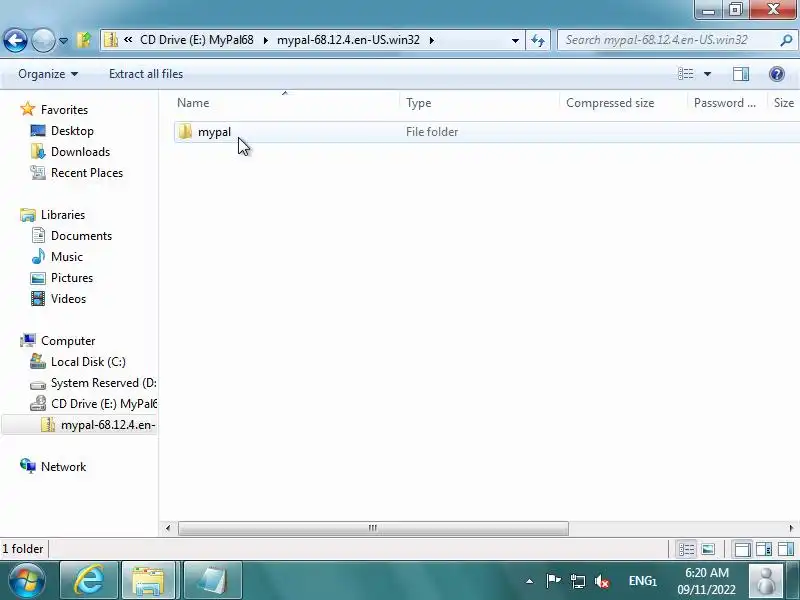The height and width of the screenshot is (600, 800).
Task: Select Libraries in navigation pane
Action: click(x=63, y=215)
